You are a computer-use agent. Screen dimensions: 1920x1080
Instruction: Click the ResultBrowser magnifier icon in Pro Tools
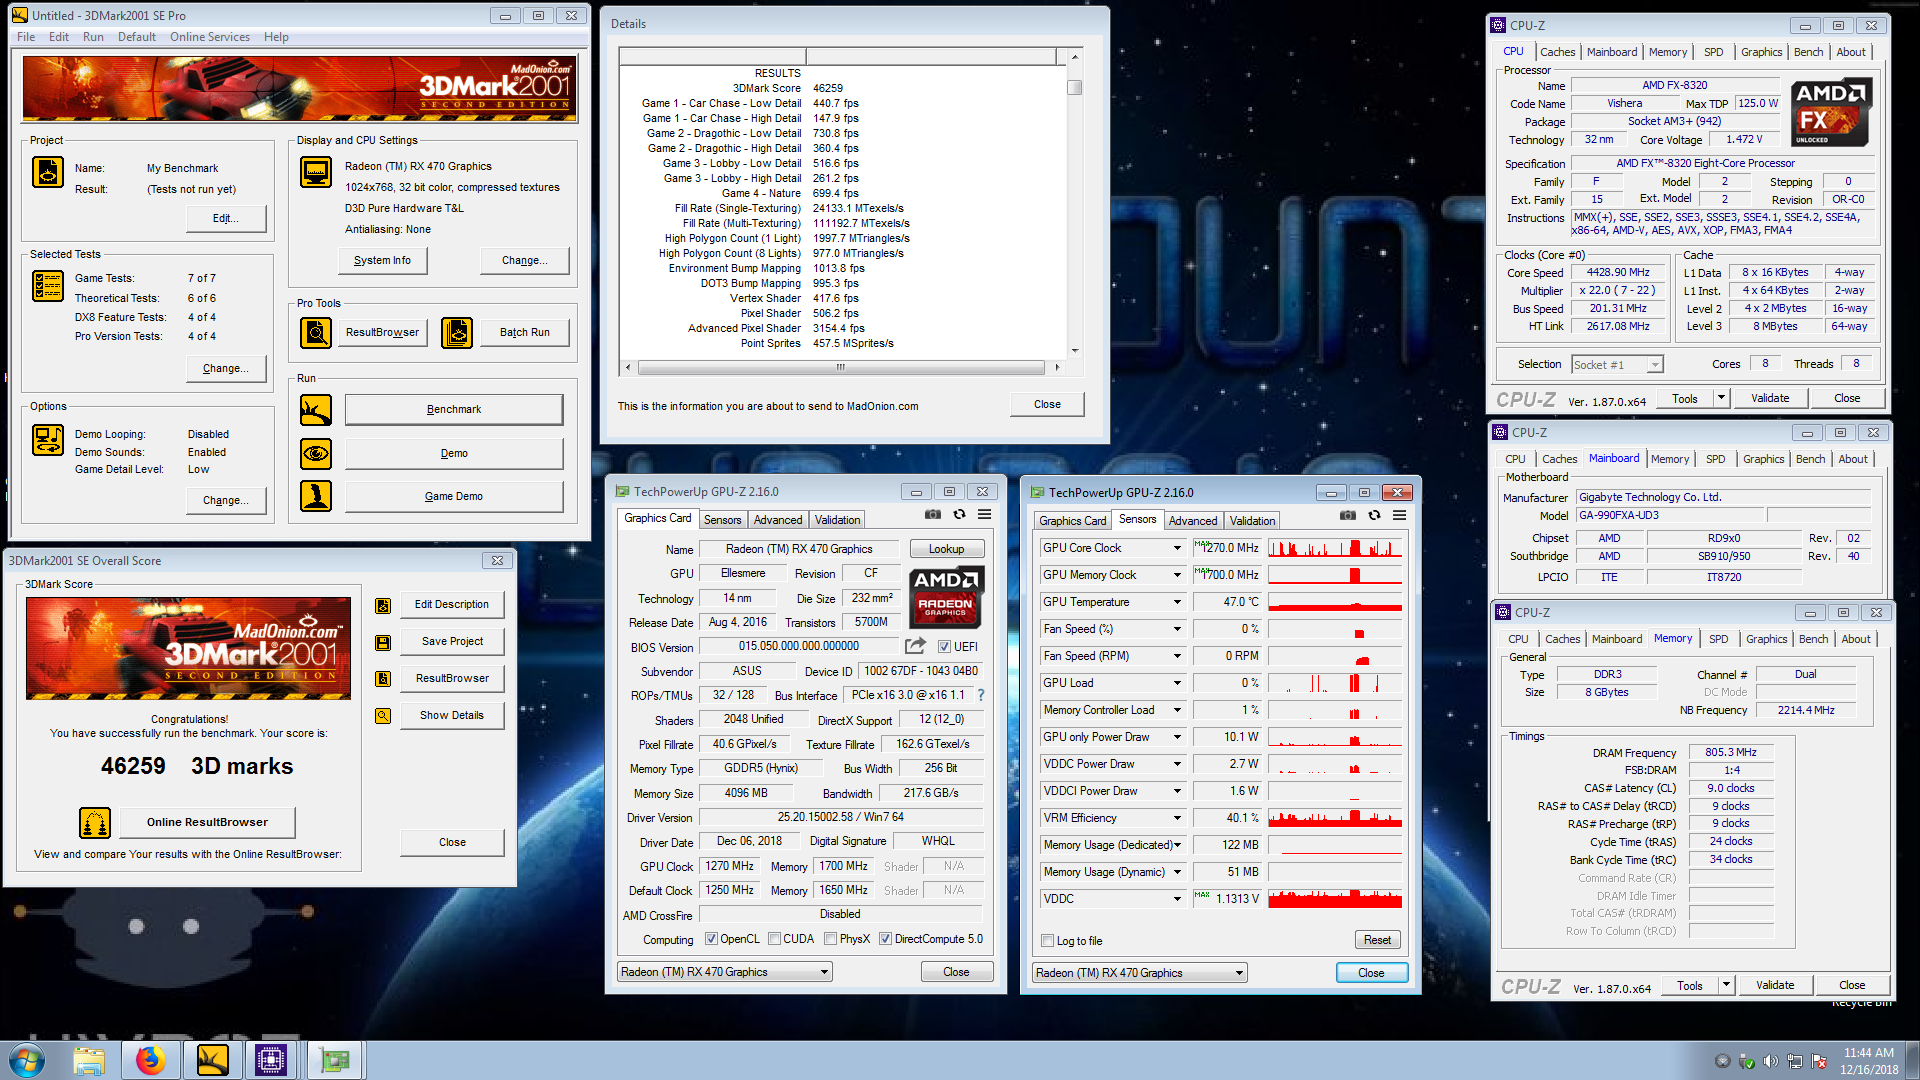point(316,332)
